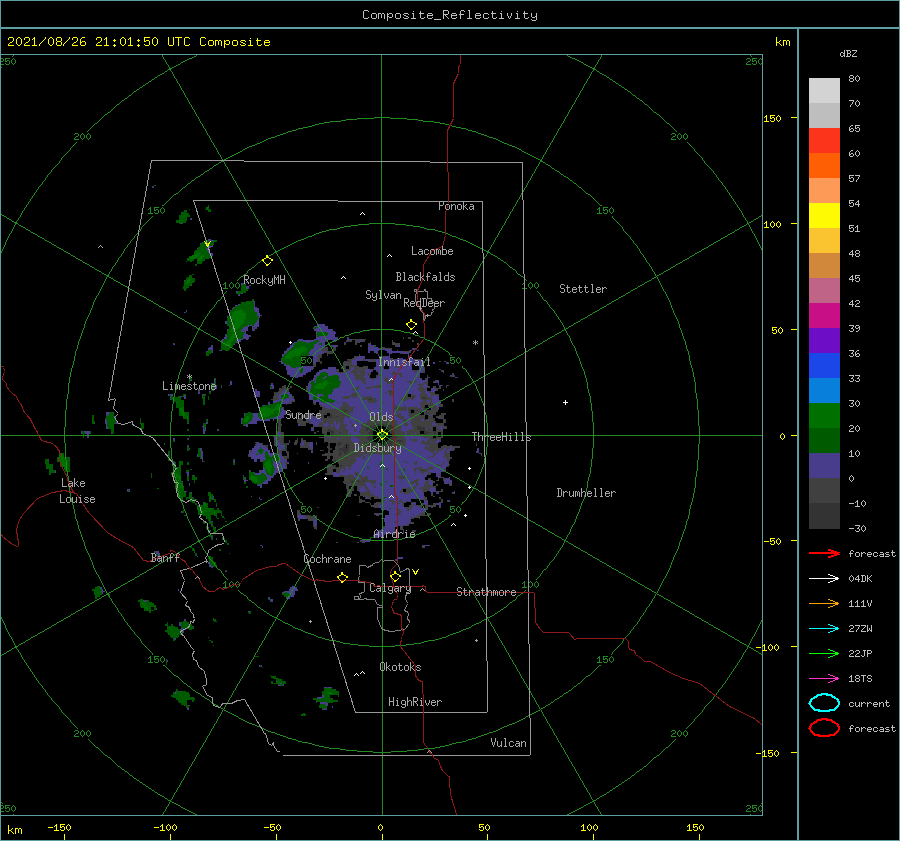Click the yellow diamond marker above RockyMH
The height and width of the screenshot is (841, 900).
[267, 261]
